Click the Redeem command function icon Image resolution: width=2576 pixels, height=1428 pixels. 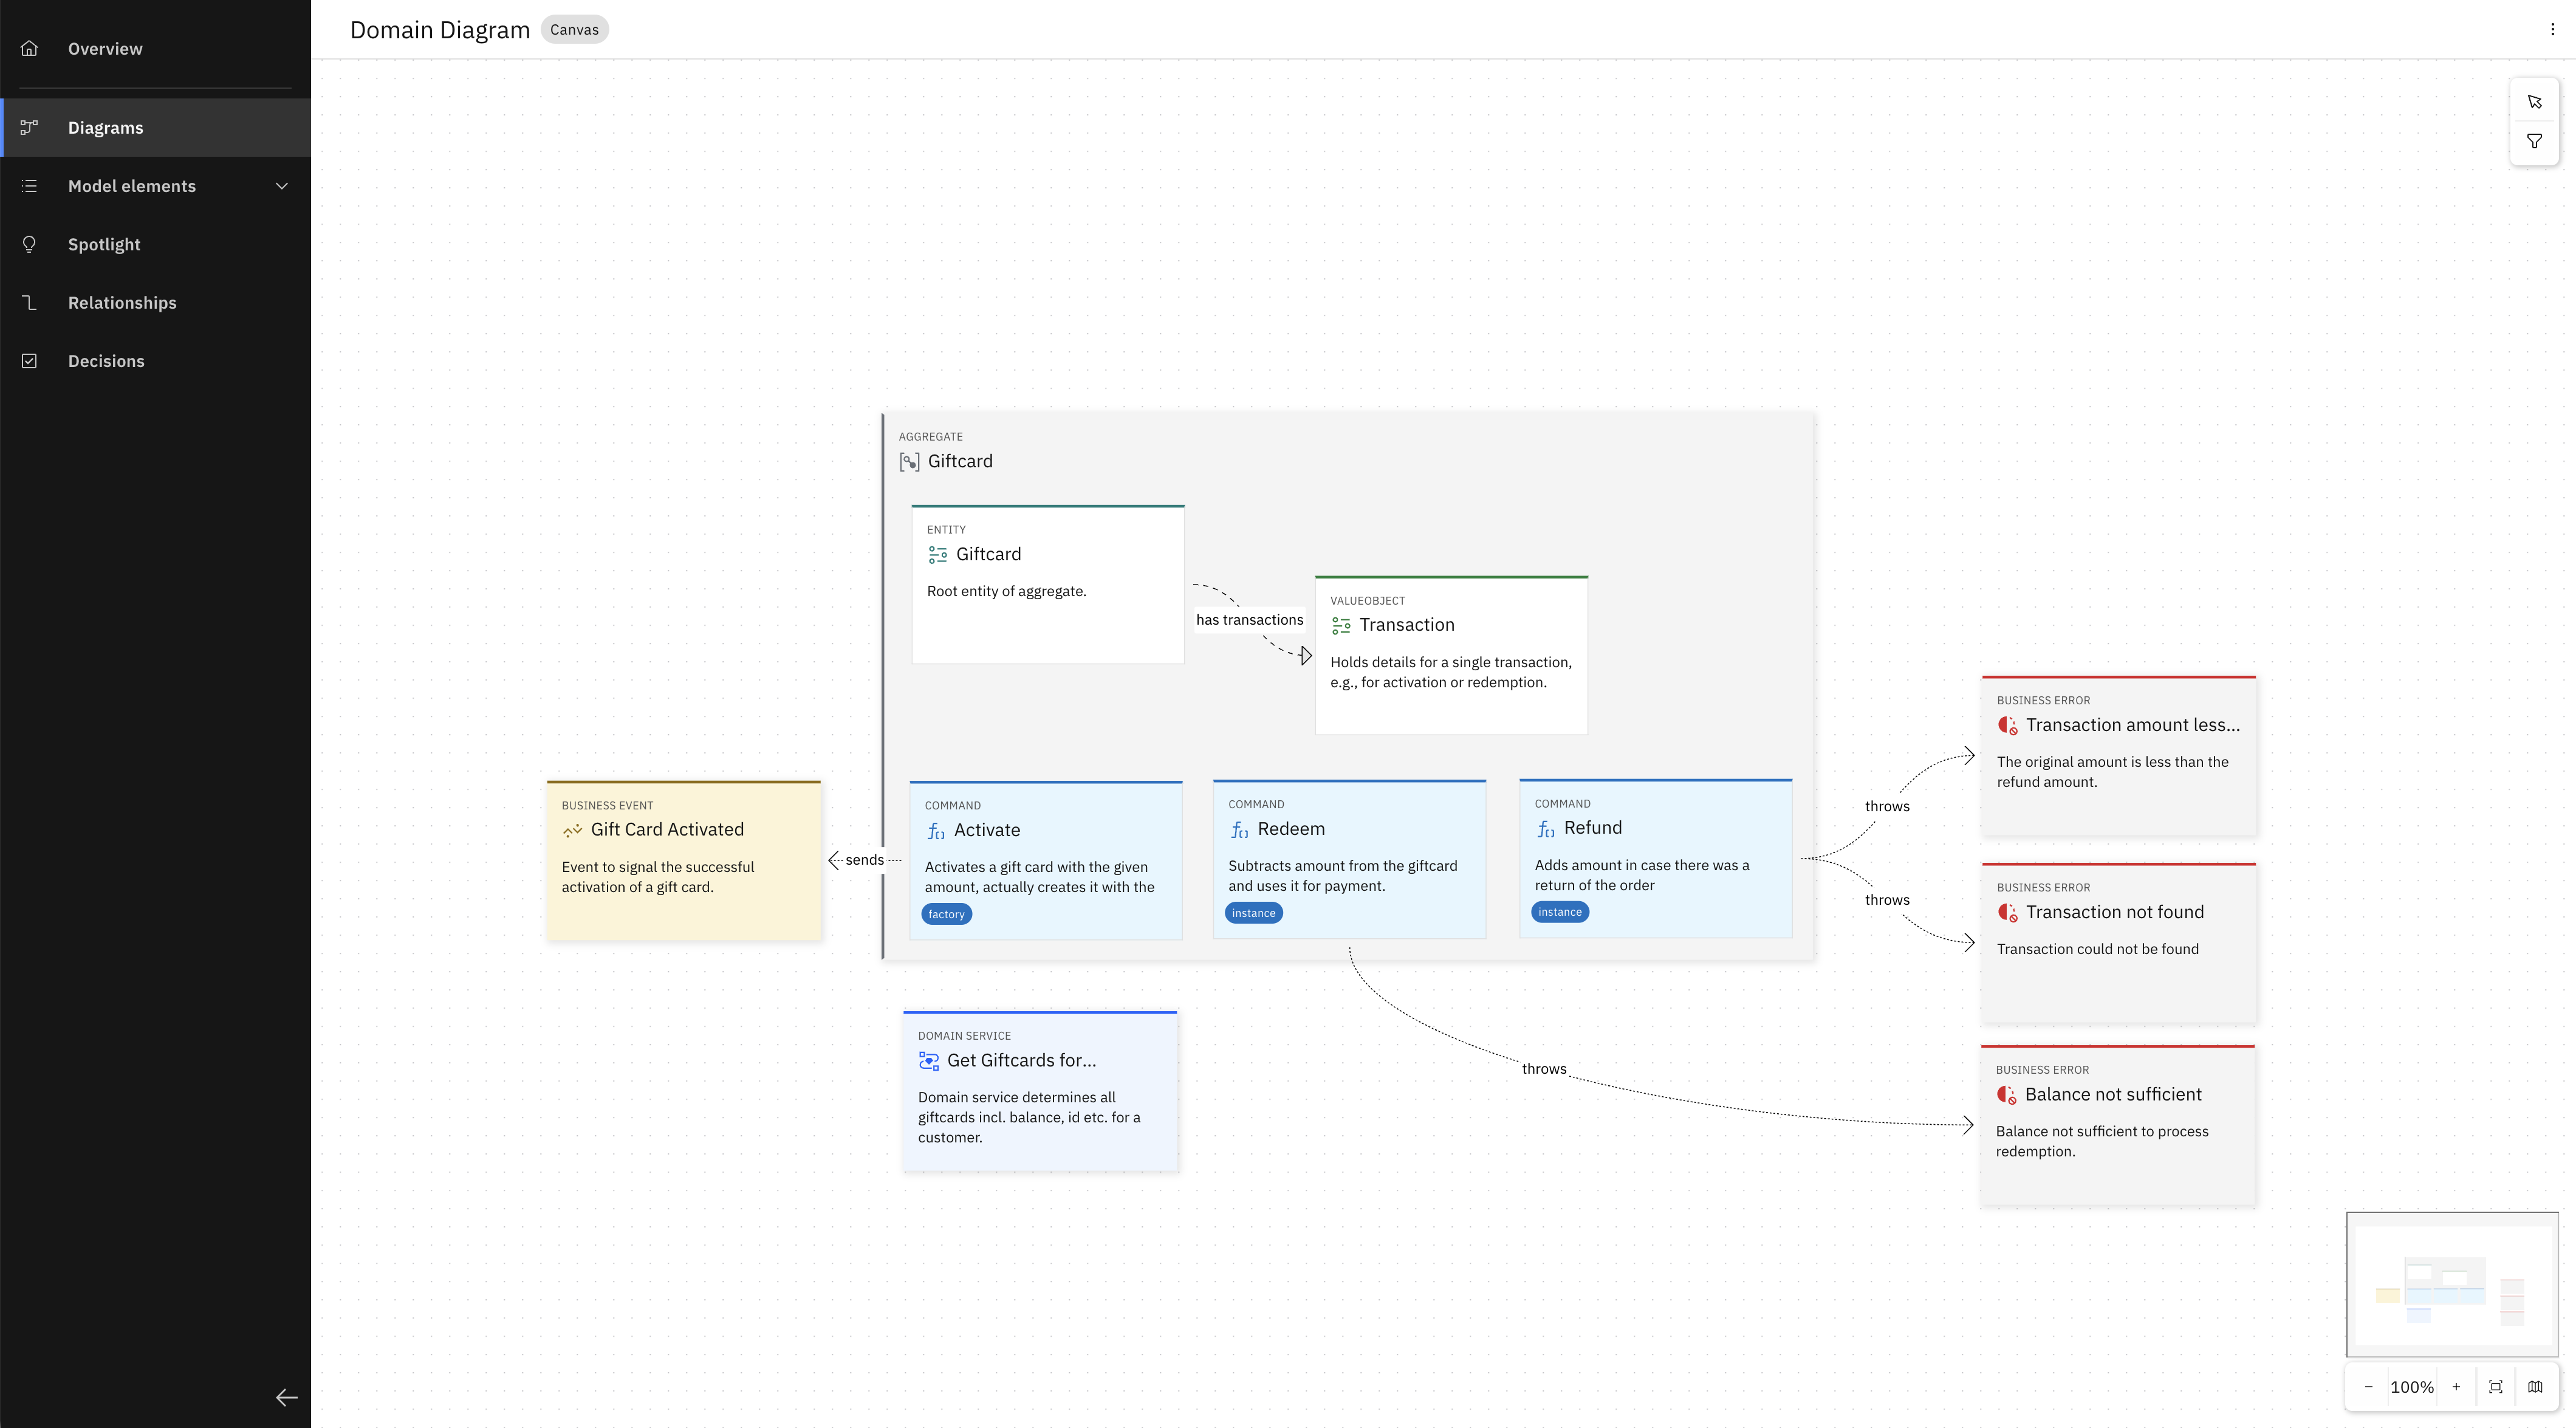pyautogui.click(x=1239, y=830)
